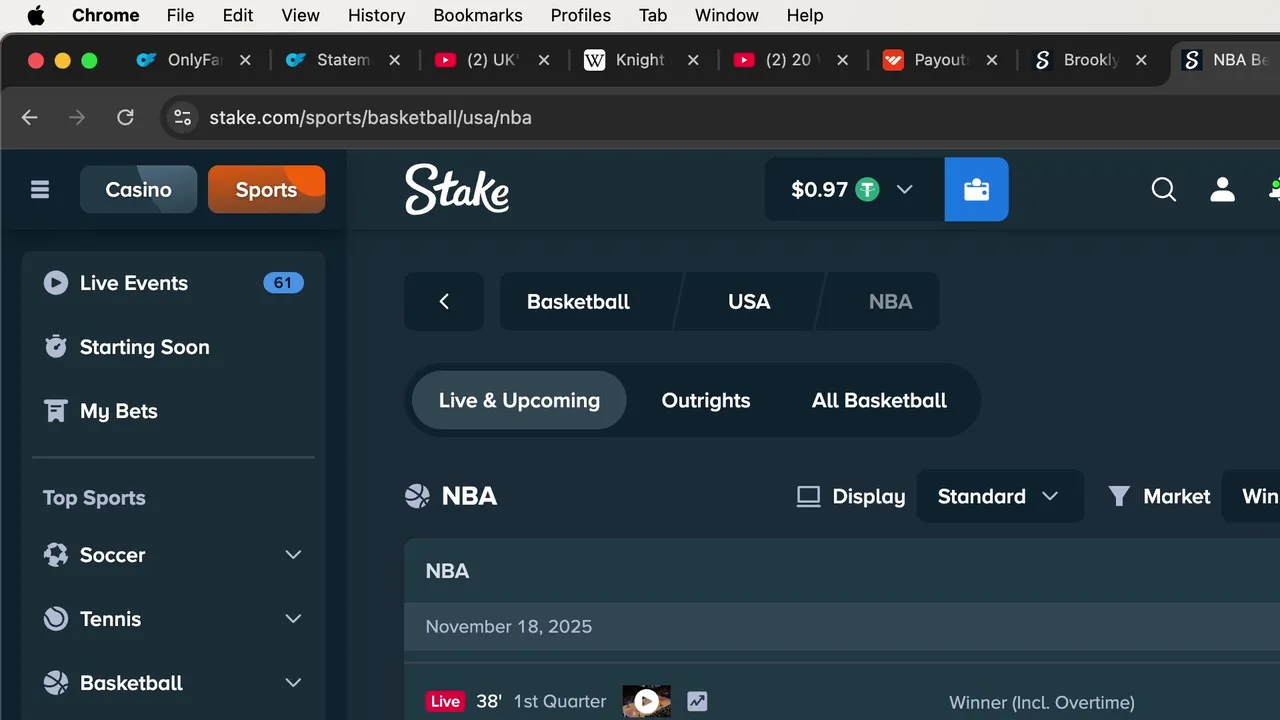Play the live stream thumbnail
The width and height of the screenshot is (1280, 720).
click(646, 702)
